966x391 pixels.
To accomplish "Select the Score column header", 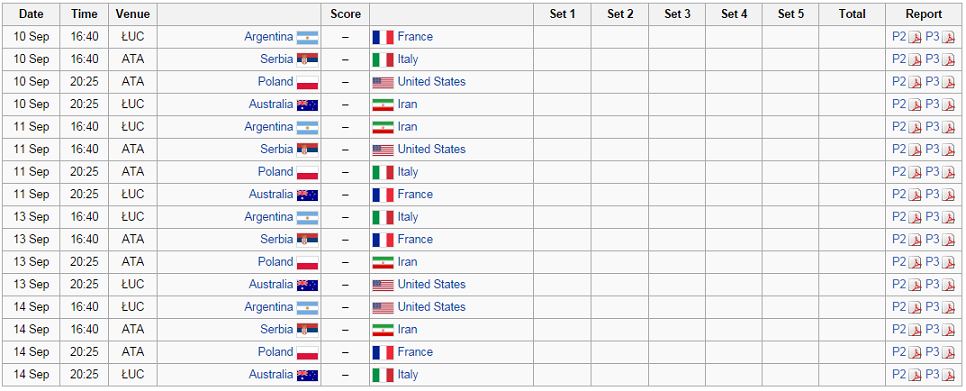I will tap(345, 14).
